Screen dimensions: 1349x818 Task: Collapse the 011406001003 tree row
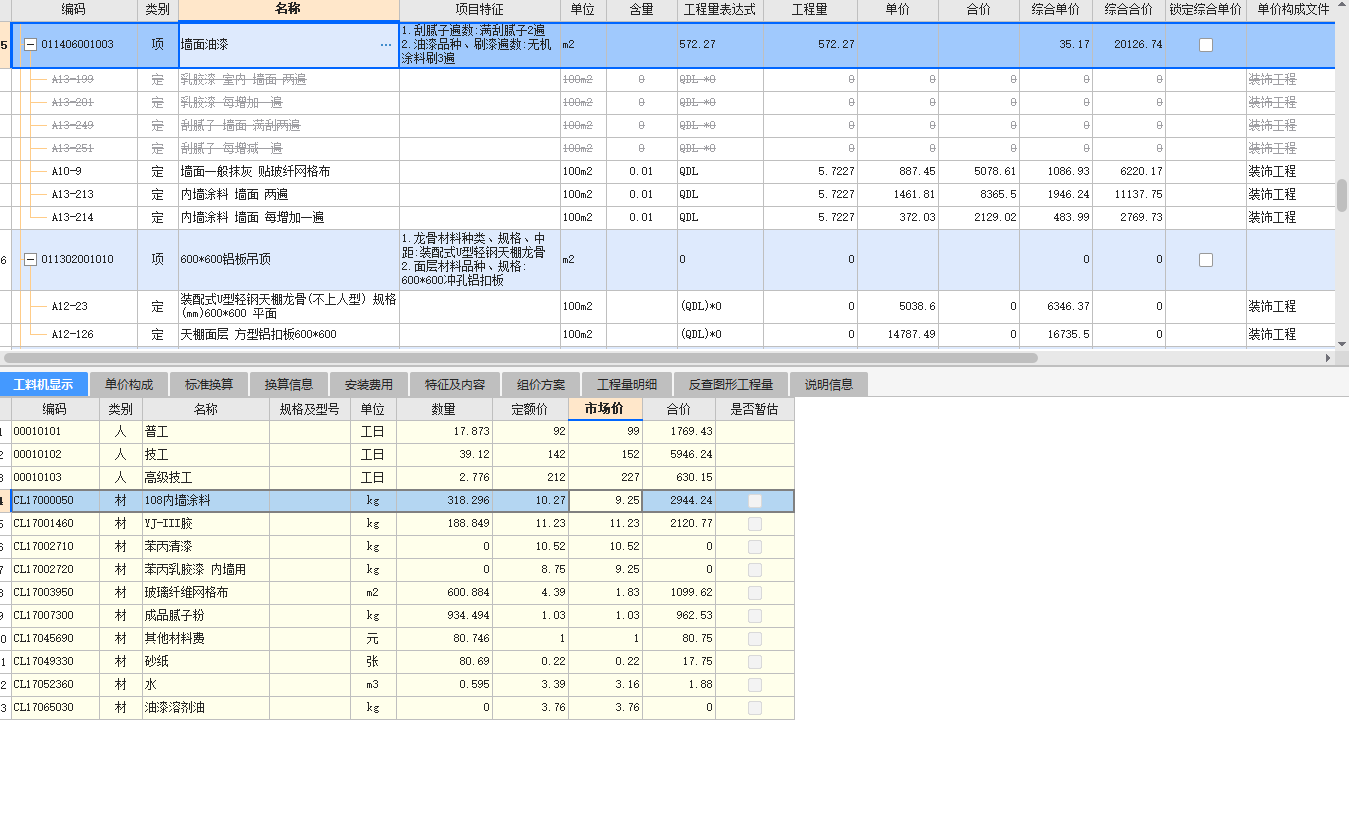tap(31, 45)
